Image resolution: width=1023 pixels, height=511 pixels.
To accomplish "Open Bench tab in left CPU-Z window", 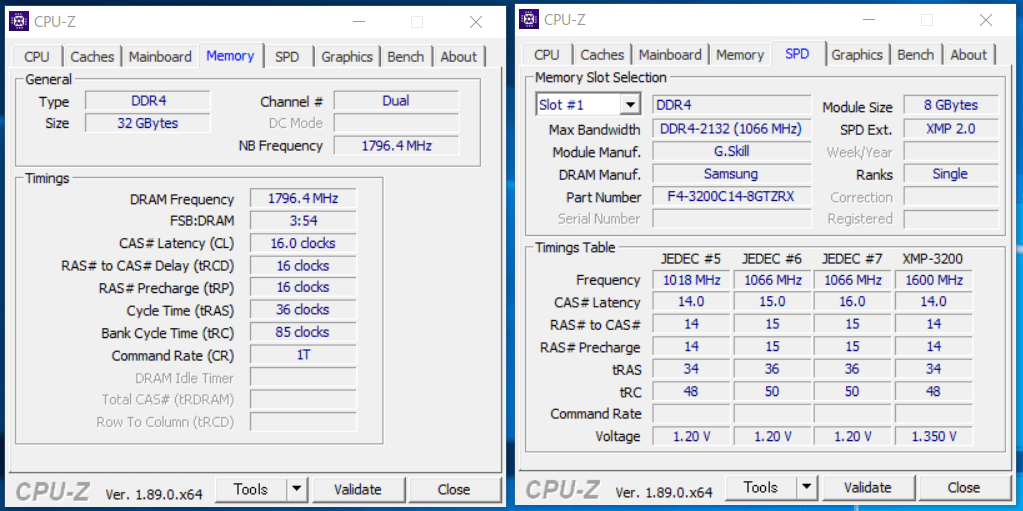I will [406, 57].
